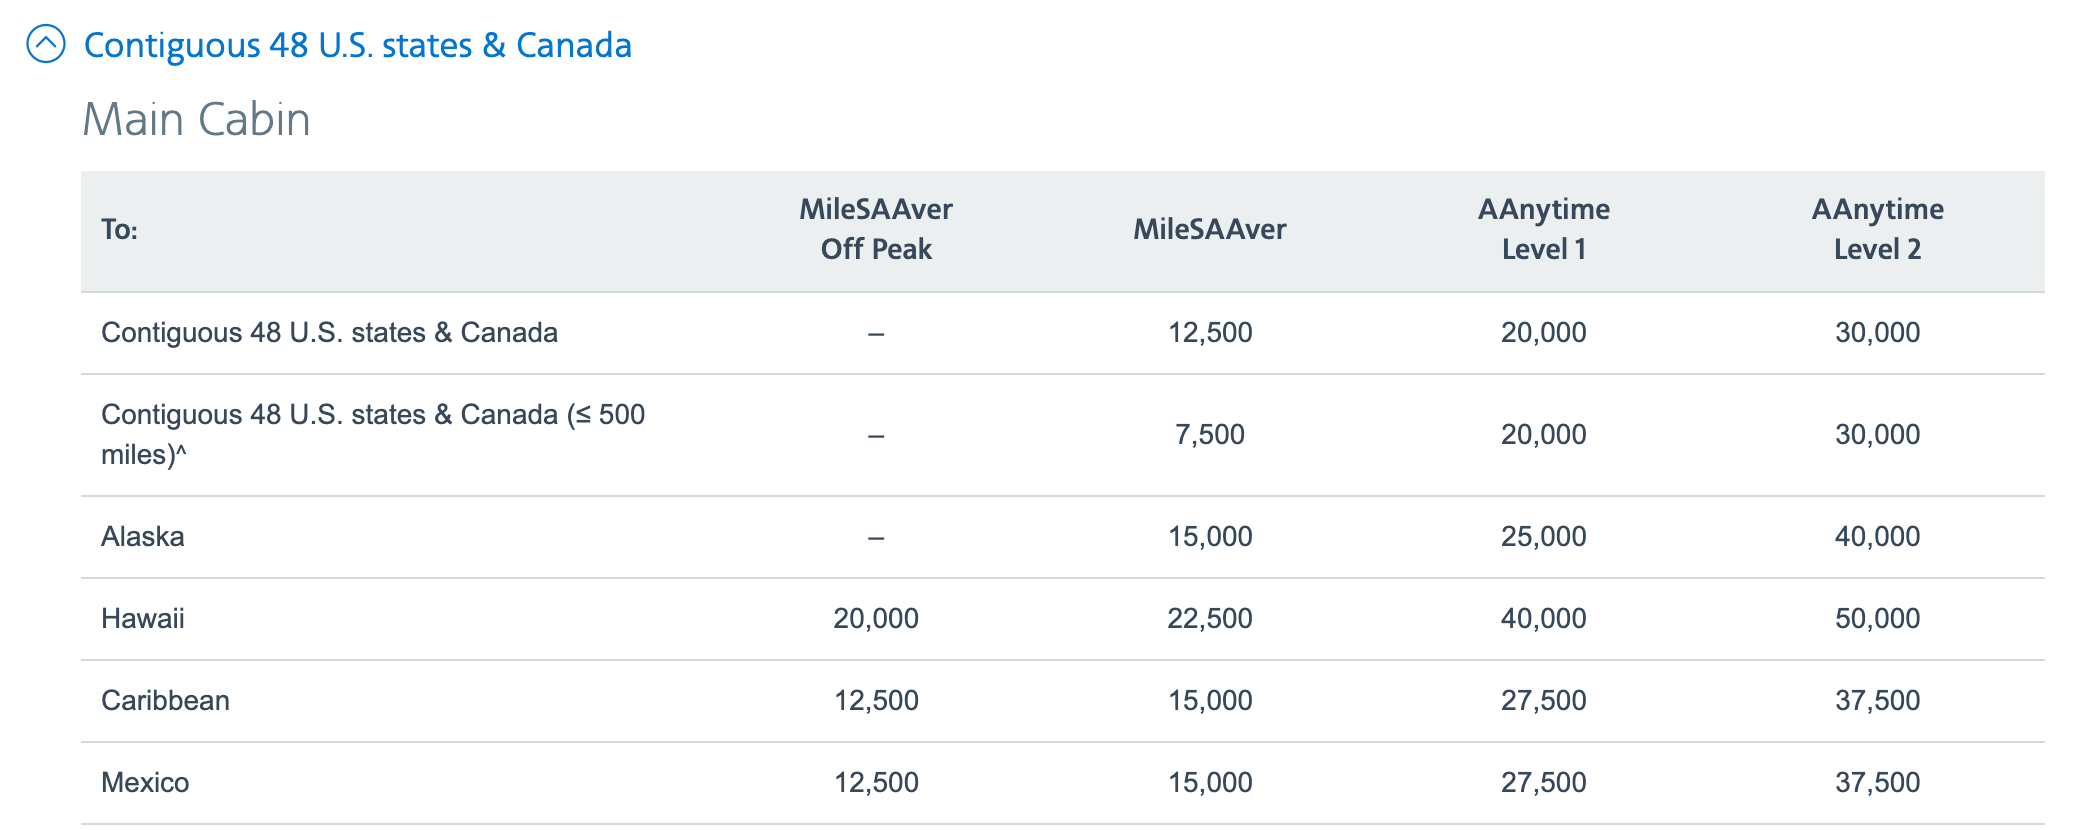Click Alaska's 40,000 AAnytime Level 2 value
This screenshot has height=830, width=2092.
pos(1878,536)
